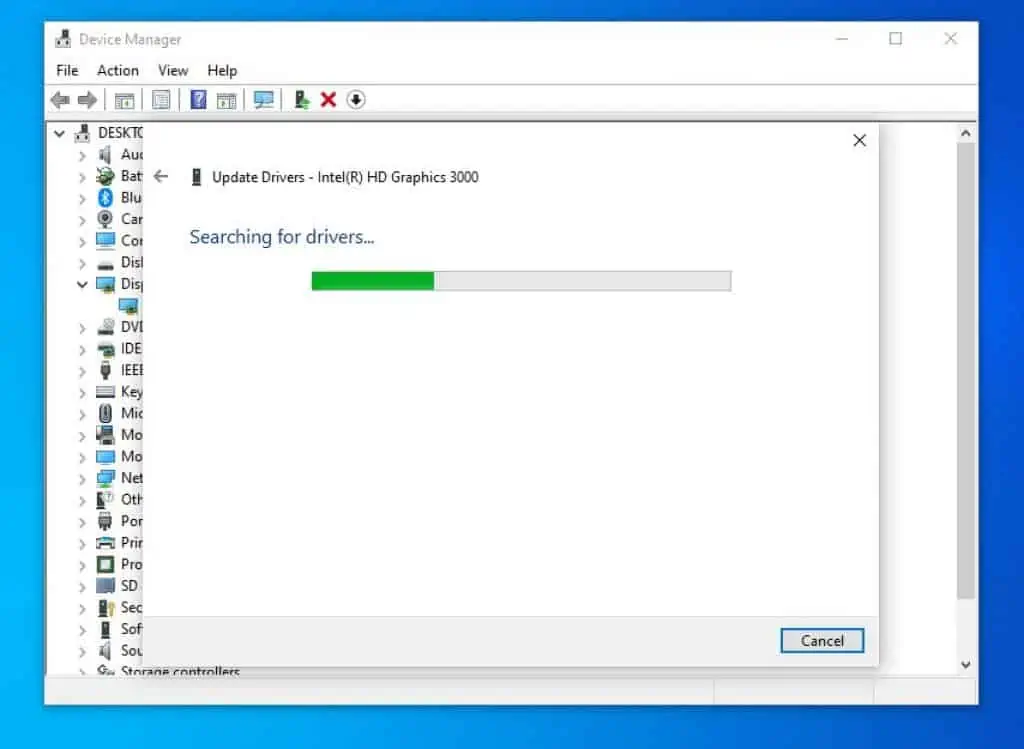The height and width of the screenshot is (749, 1024).
Task: Click the Update device driver toolbar icon
Action: [301, 99]
